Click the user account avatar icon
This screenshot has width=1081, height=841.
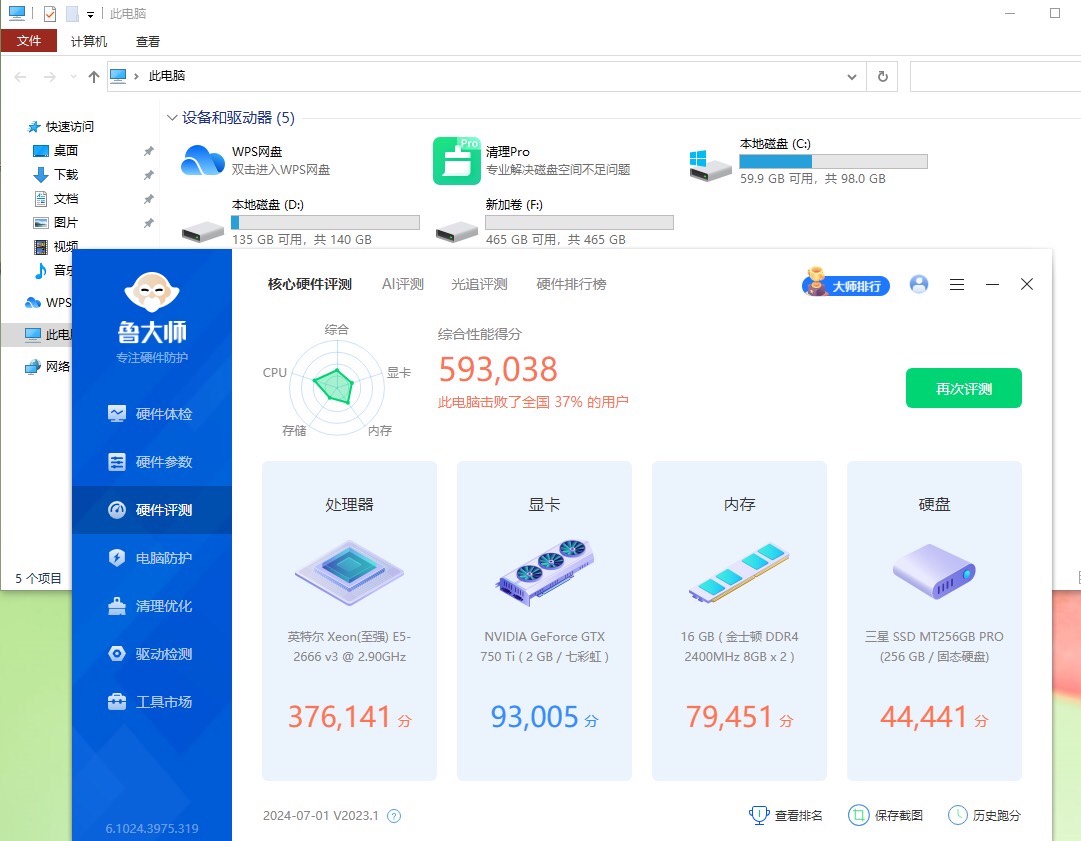919,284
